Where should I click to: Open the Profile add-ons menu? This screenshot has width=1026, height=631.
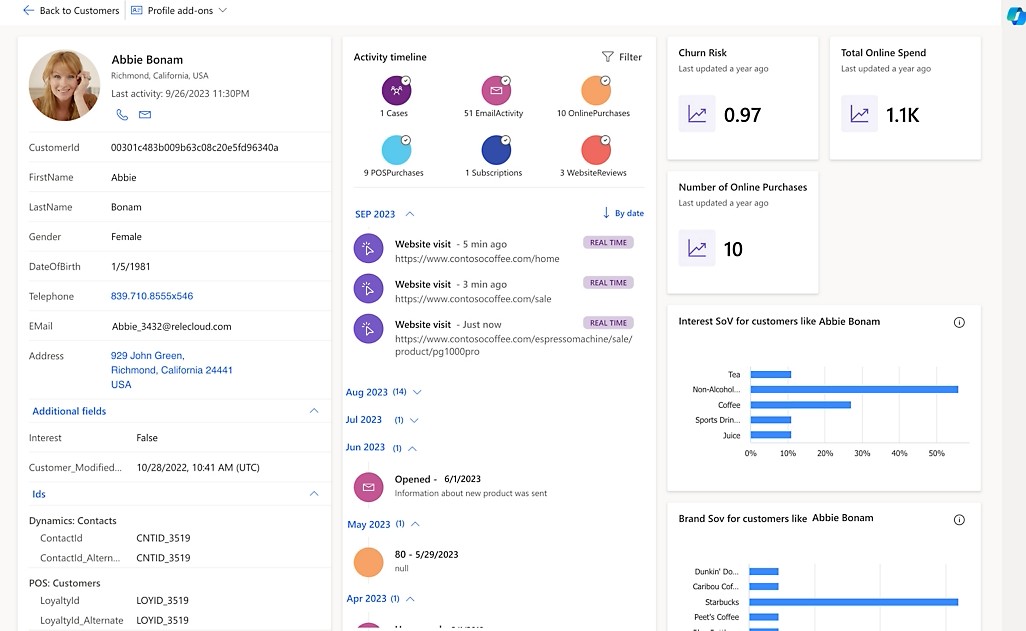click(x=179, y=10)
